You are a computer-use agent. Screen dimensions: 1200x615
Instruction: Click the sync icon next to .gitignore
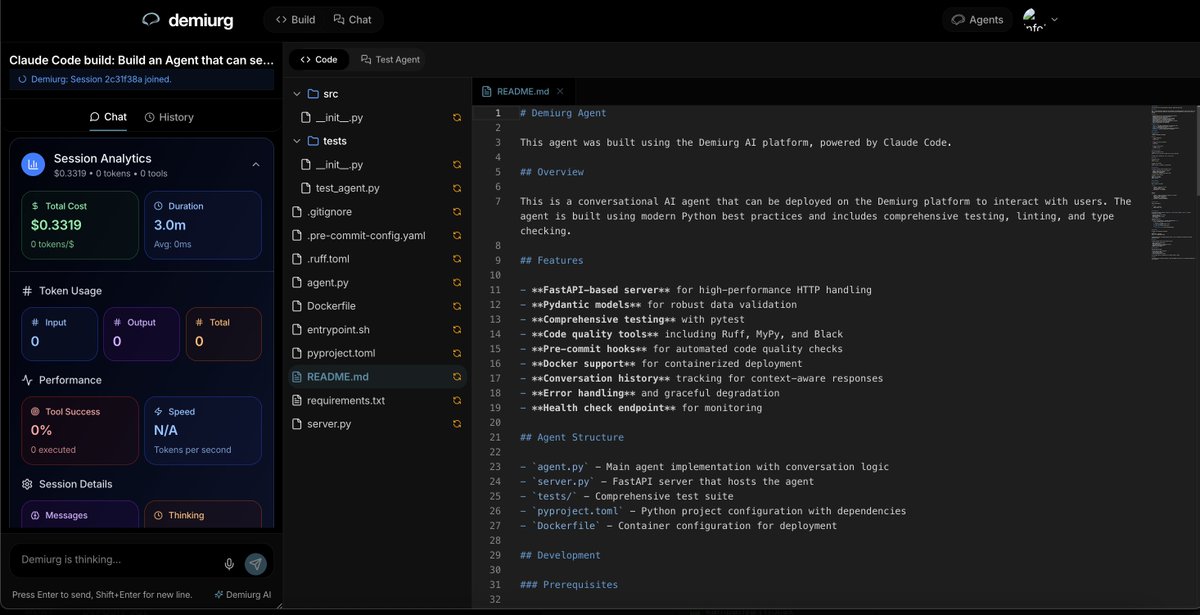pyautogui.click(x=457, y=212)
